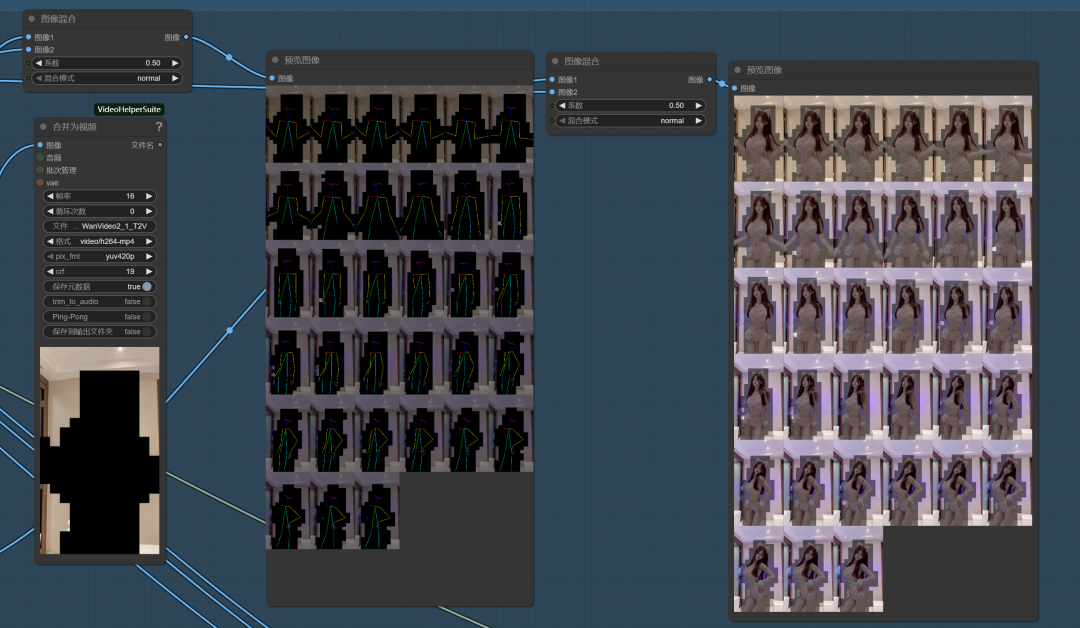Click the 系数 0.50 value on upper-left 图像混合
Screen dimensions: 1080x628
click(153, 63)
